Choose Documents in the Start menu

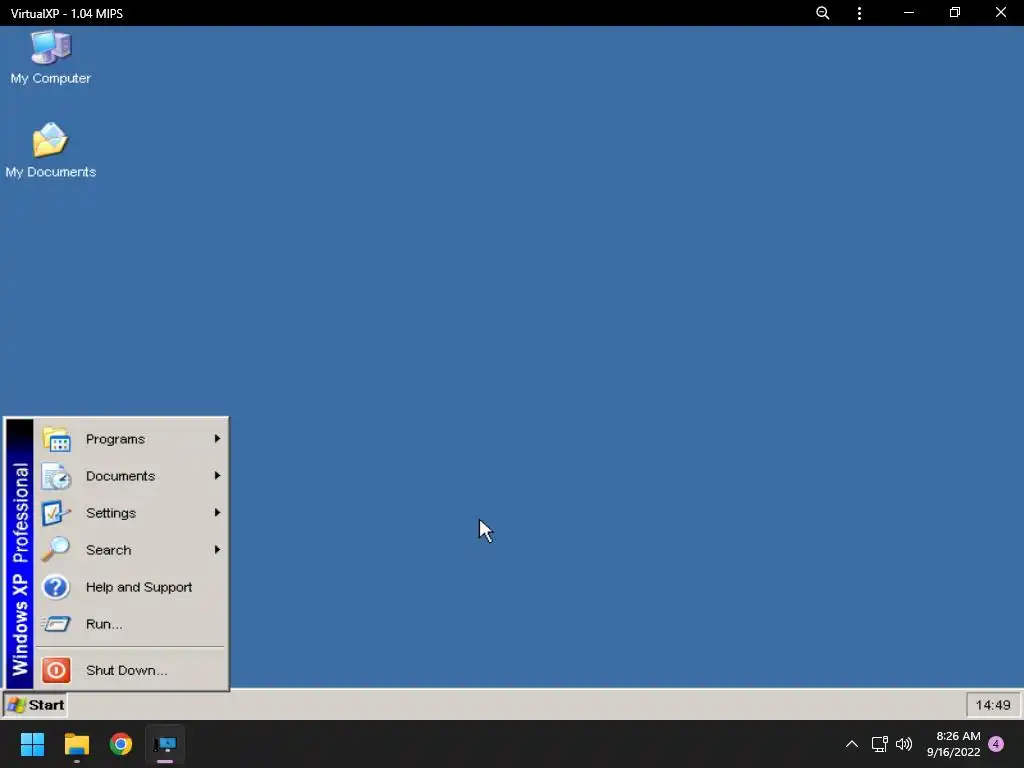(x=131, y=476)
